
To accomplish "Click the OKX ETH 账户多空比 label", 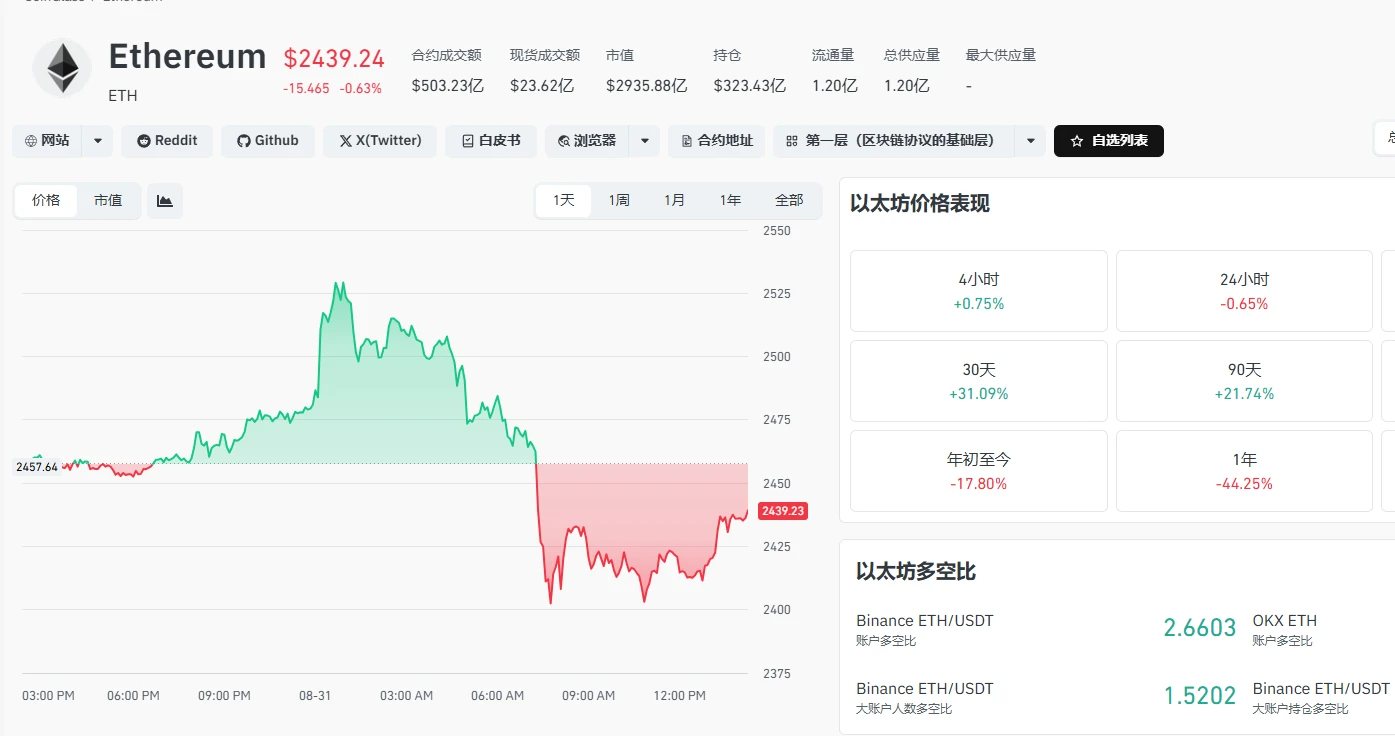I will 1285,630.
